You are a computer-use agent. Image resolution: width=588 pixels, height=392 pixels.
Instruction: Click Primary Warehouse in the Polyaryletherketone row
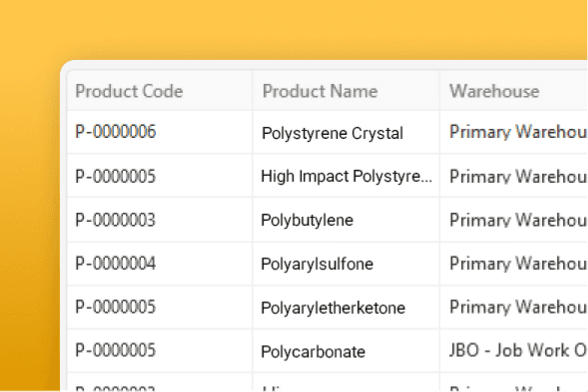tap(518, 307)
